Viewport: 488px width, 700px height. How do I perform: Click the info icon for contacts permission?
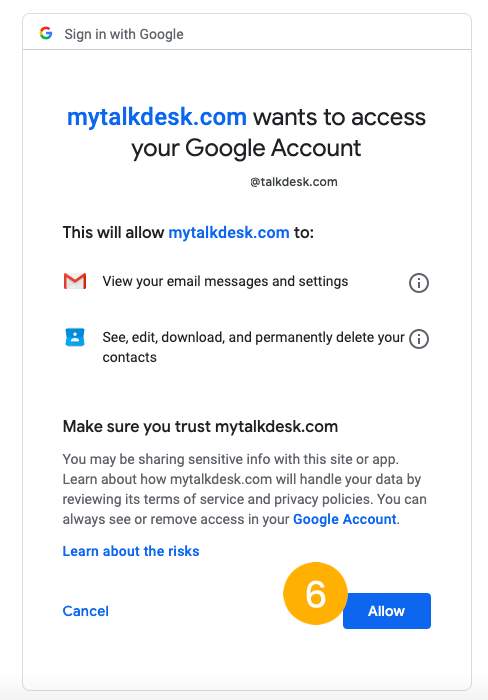point(419,339)
